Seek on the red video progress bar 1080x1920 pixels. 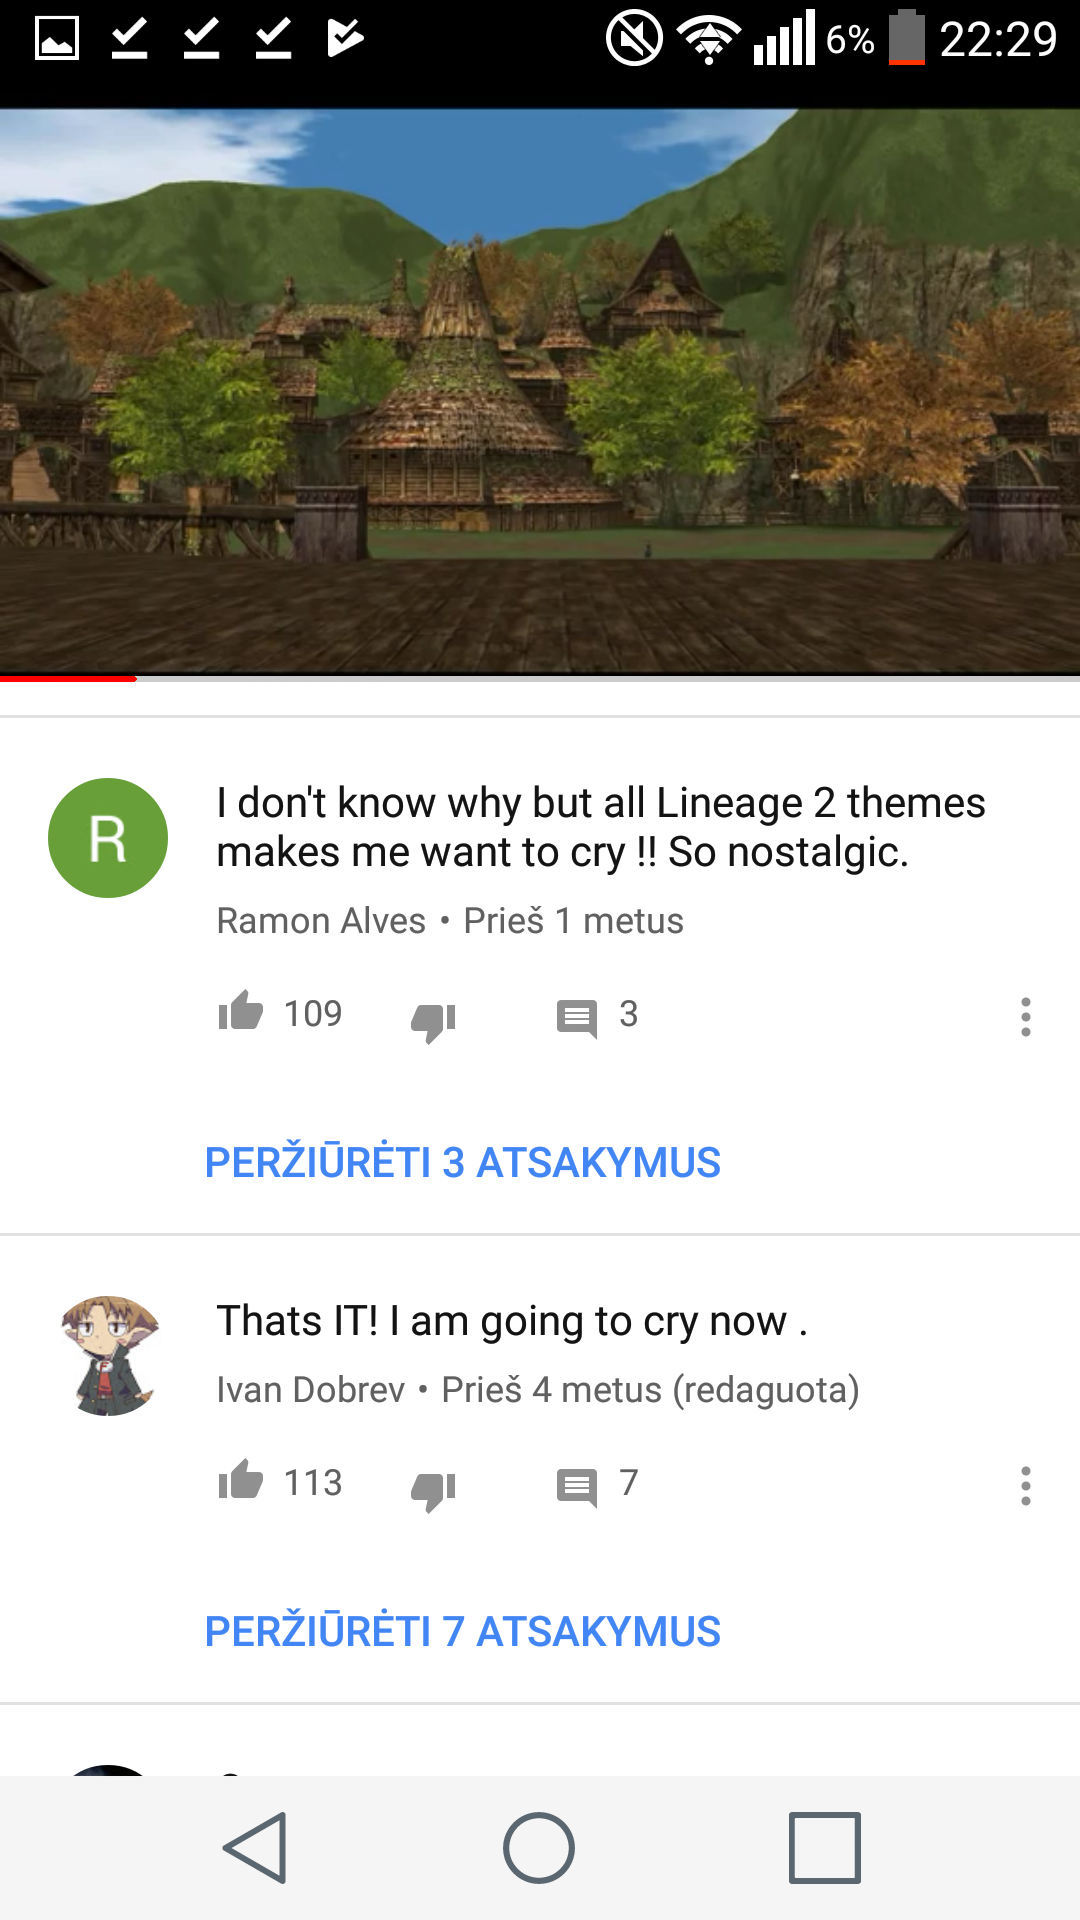(x=540, y=679)
